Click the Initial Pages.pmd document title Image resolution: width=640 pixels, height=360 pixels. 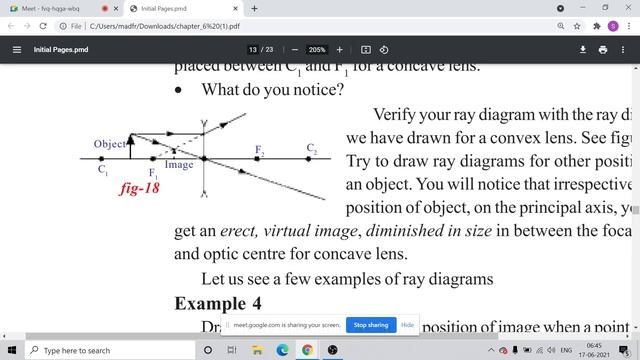pos(61,50)
